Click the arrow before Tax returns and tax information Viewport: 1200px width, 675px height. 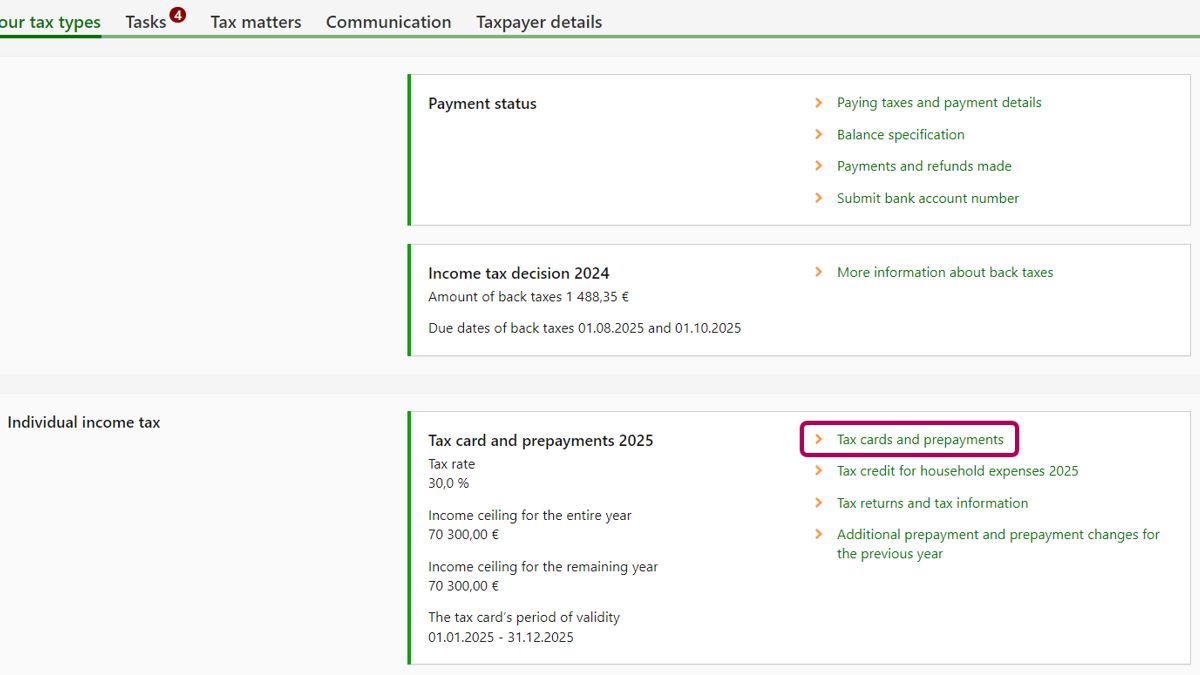pyautogui.click(x=818, y=503)
